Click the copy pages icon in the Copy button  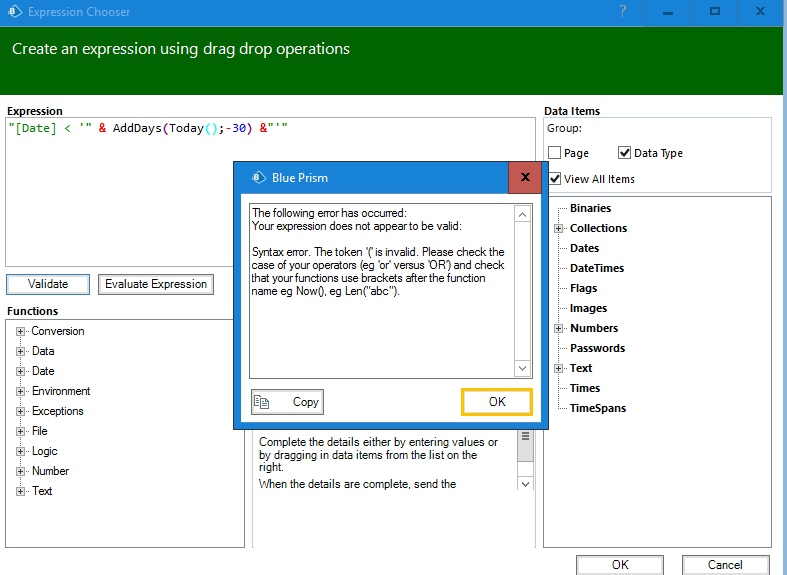[261, 402]
